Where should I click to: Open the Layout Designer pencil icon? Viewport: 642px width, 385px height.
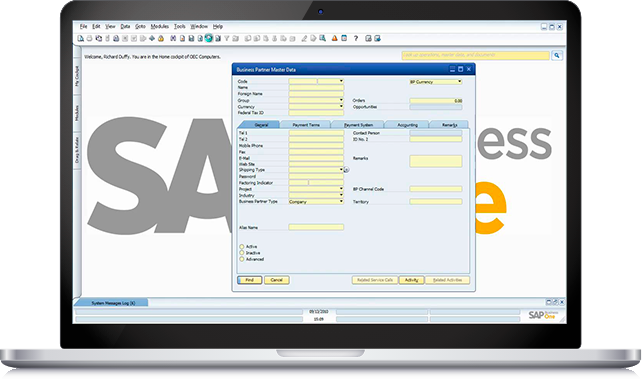[x=304, y=38]
